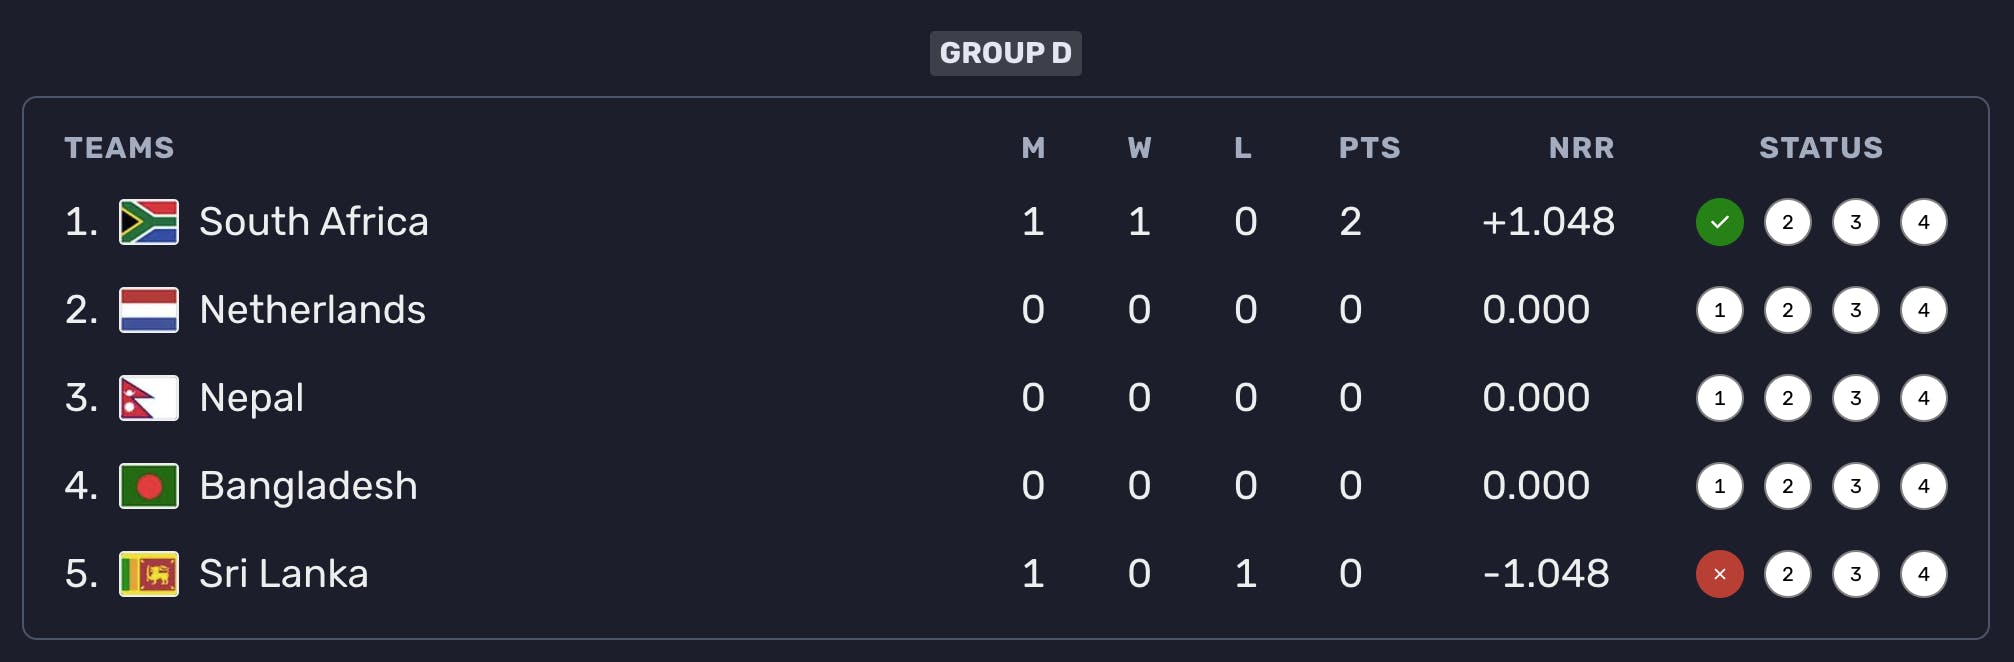The width and height of the screenshot is (2014, 662).
Task: Select match 3 status circle for Bangladesh
Action: pyautogui.click(x=1855, y=486)
